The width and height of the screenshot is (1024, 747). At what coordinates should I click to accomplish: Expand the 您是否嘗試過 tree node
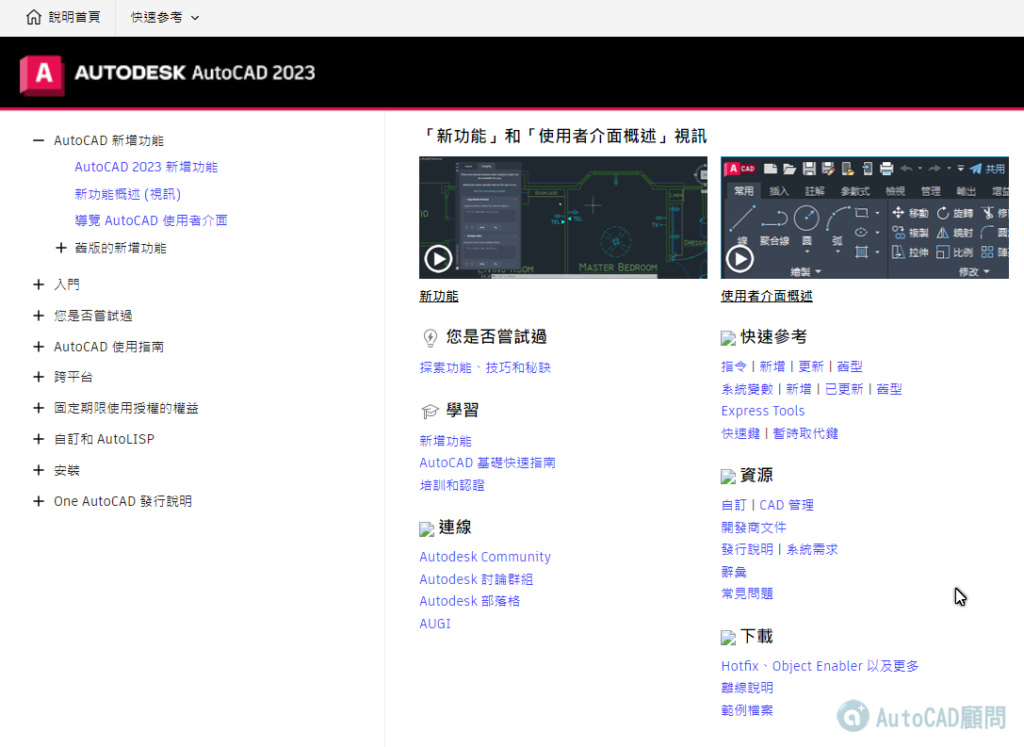pyautogui.click(x=39, y=316)
